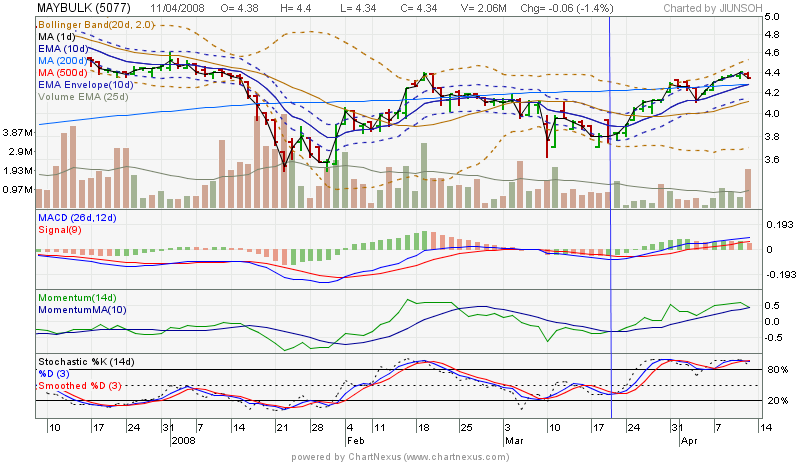800x463 pixels.
Task: Click the 18 date tick label
Action: [x=423, y=428]
